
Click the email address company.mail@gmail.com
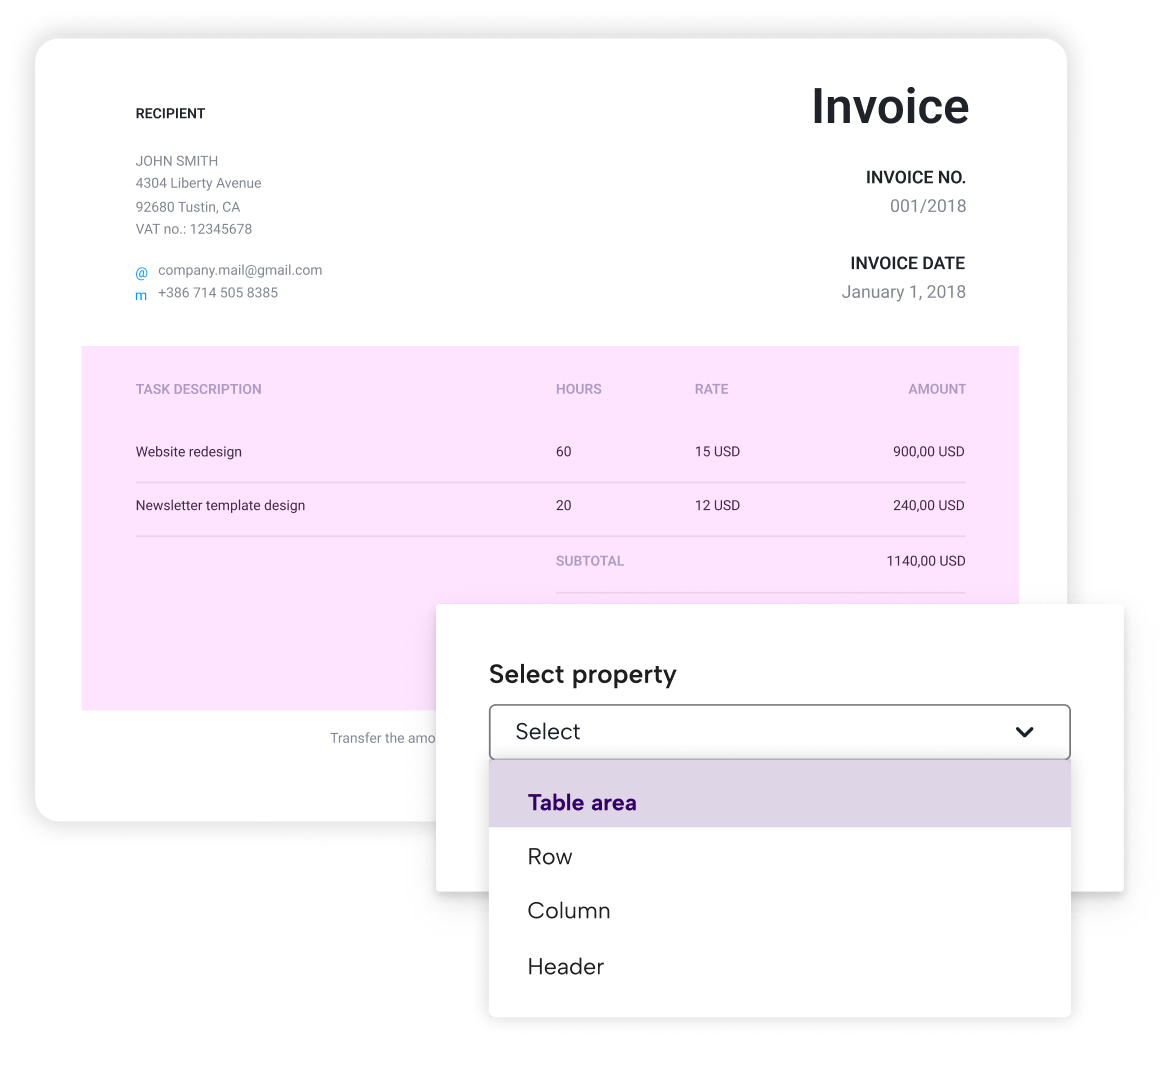(x=239, y=269)
